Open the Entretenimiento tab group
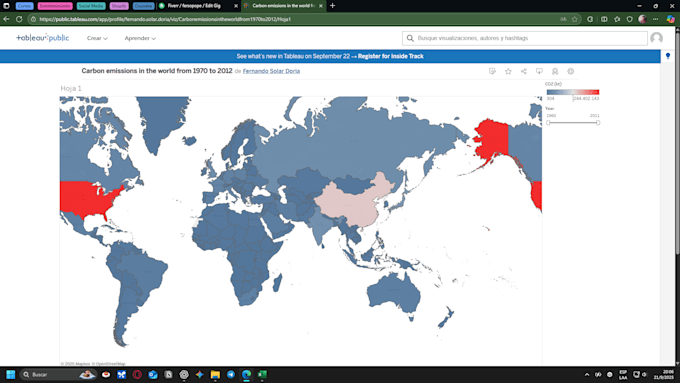Viewport: 680px width, 383px height. click(x=55, y=6)
